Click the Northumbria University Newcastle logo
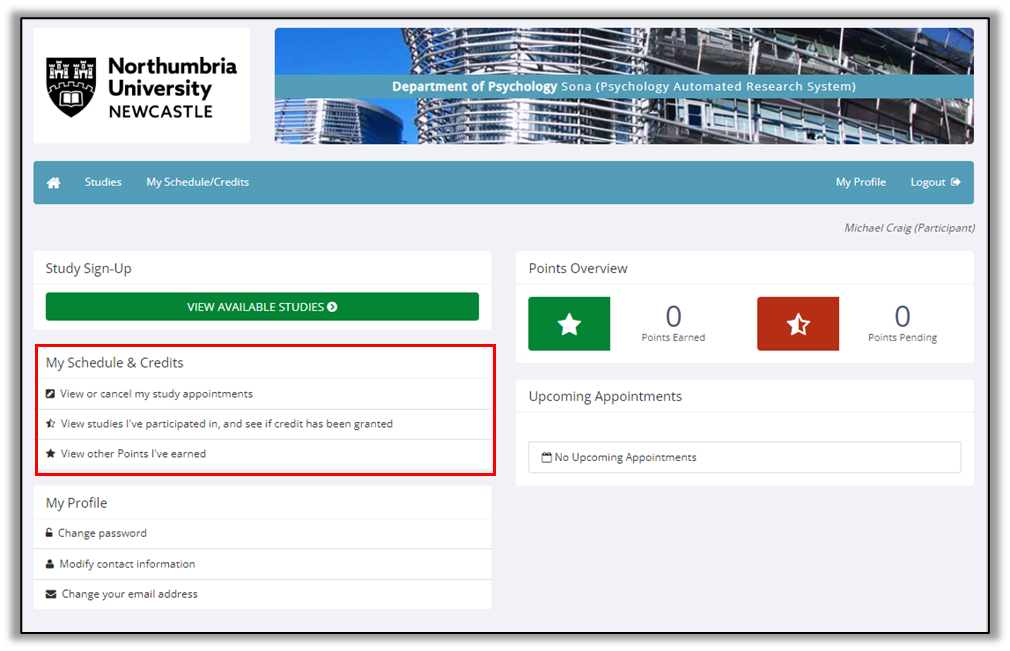Screen dimensions: 1010x651 142,86
